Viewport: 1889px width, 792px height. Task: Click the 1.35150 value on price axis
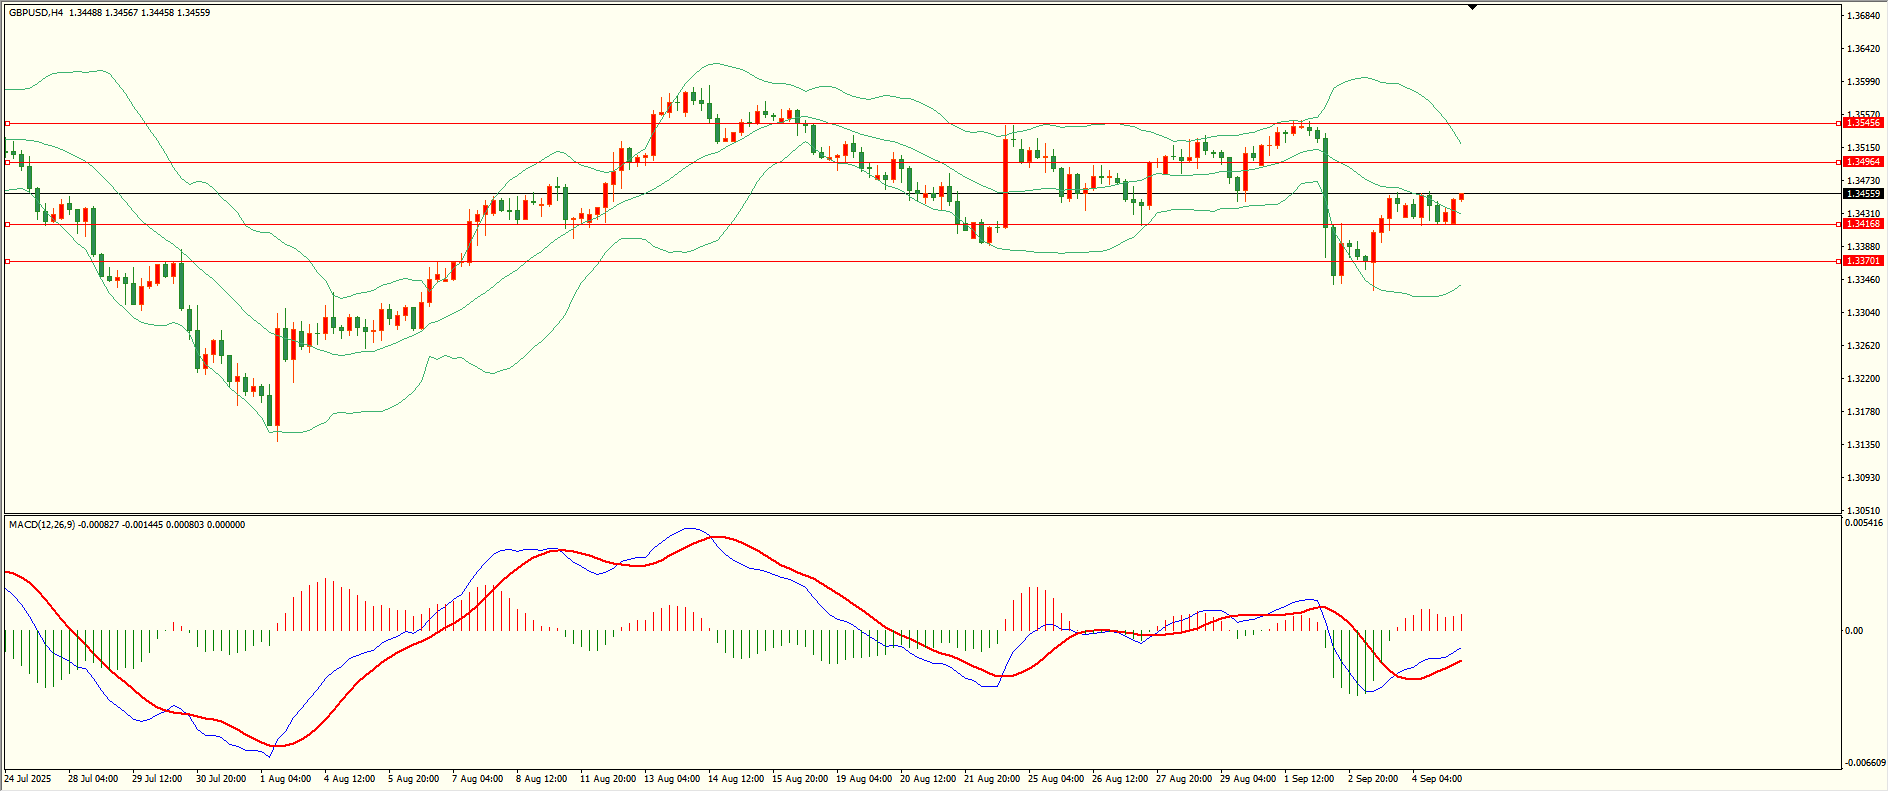coord(1865,148)
